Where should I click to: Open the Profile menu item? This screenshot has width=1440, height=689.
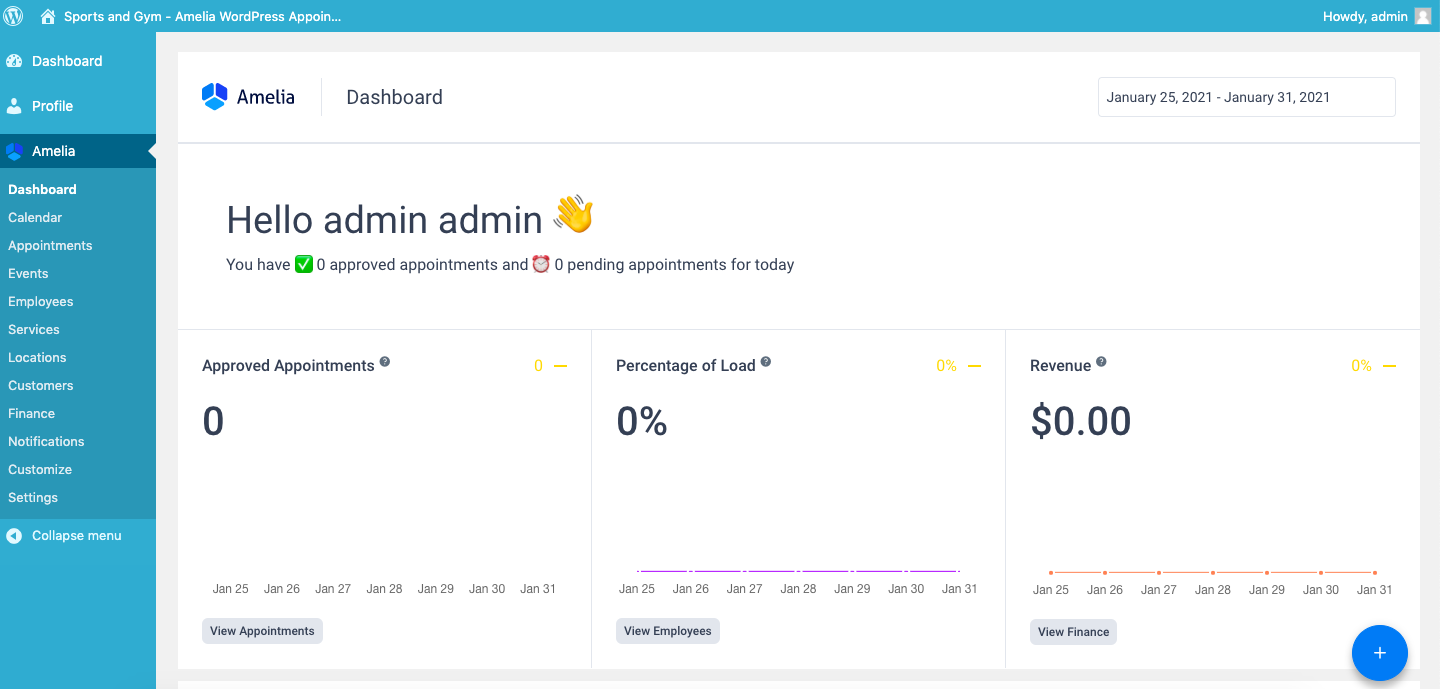pyautogui.click(x=52, y=106)
